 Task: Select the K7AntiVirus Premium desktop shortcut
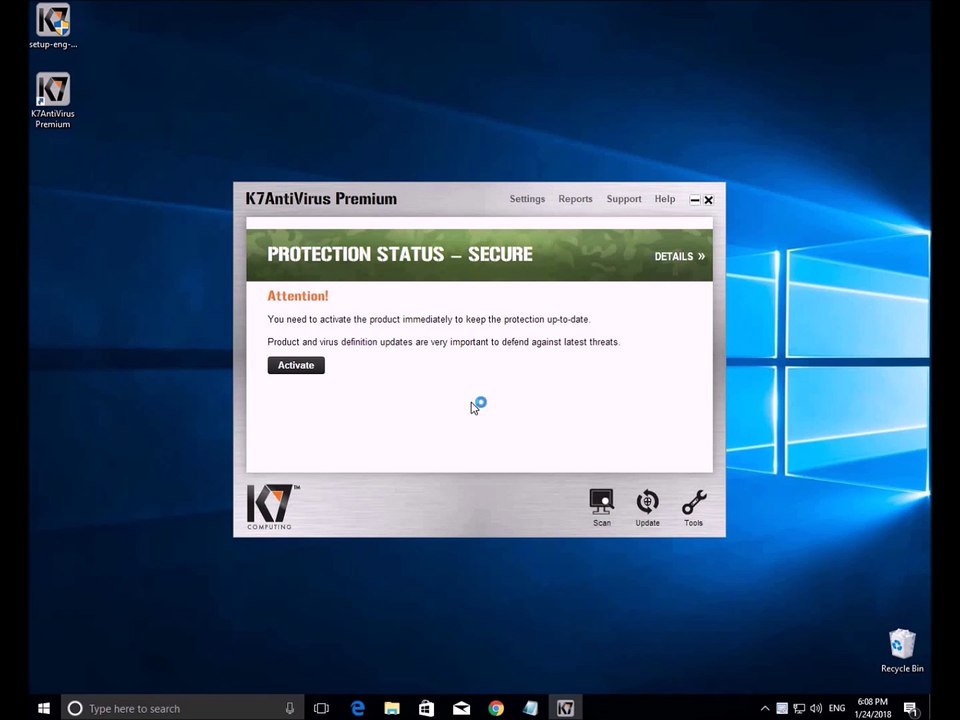coord(53,100)
